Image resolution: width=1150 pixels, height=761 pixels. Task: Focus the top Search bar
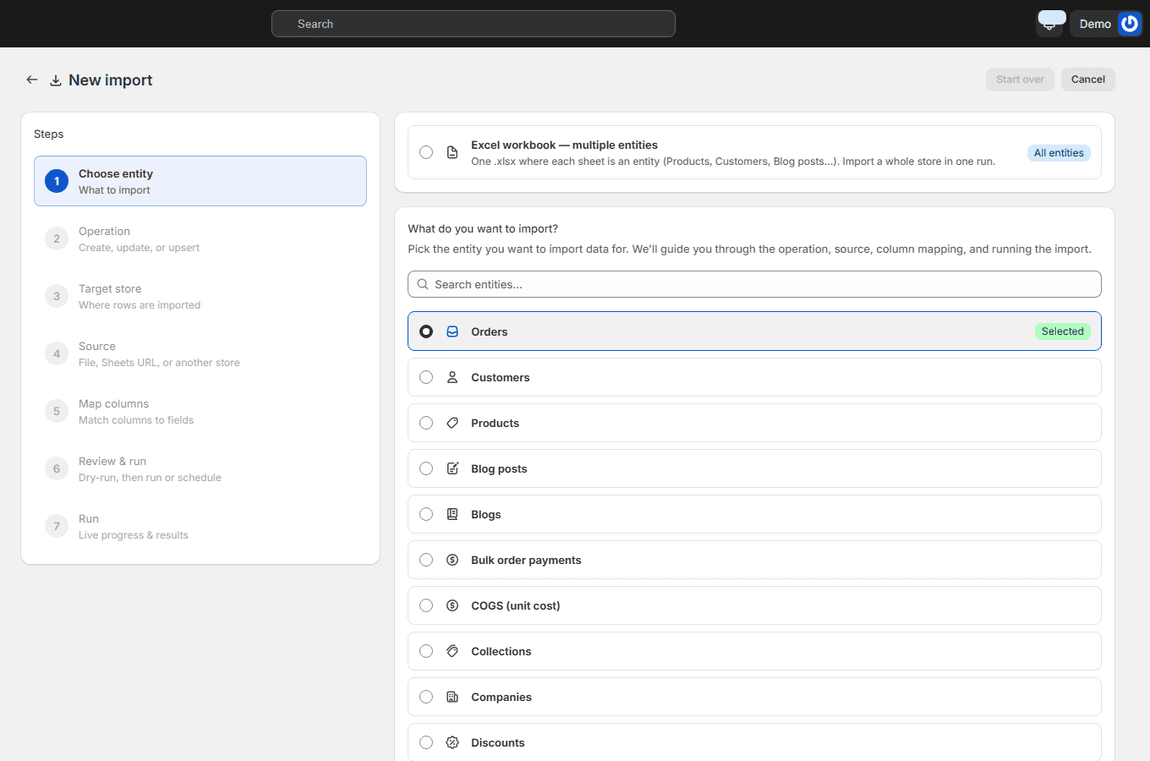(473, 23)
